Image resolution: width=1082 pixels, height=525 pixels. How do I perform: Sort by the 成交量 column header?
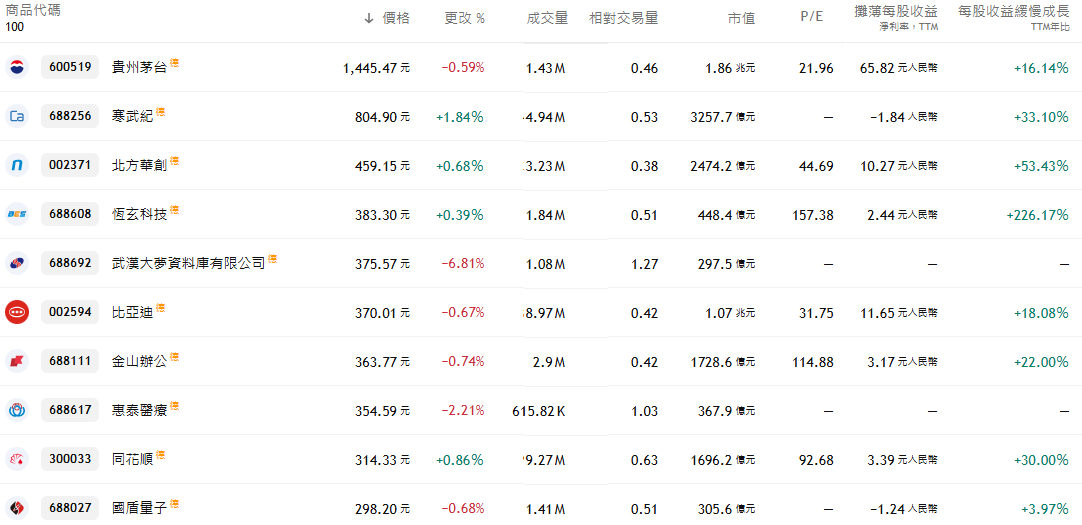pos(547,19)
